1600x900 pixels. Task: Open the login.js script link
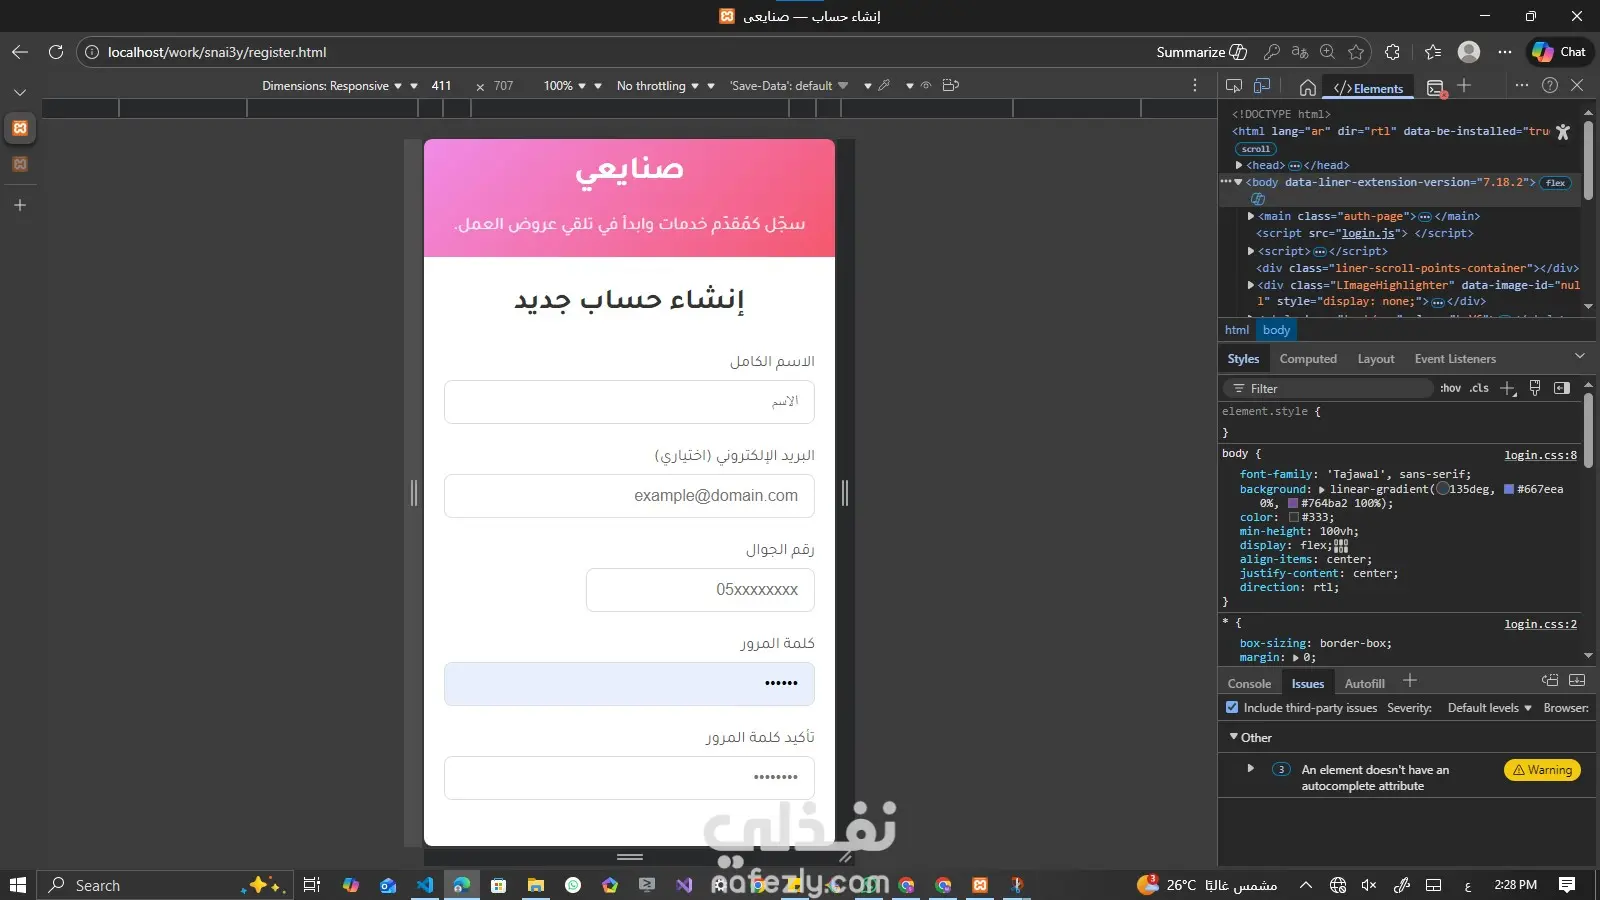click(1368, 233)
